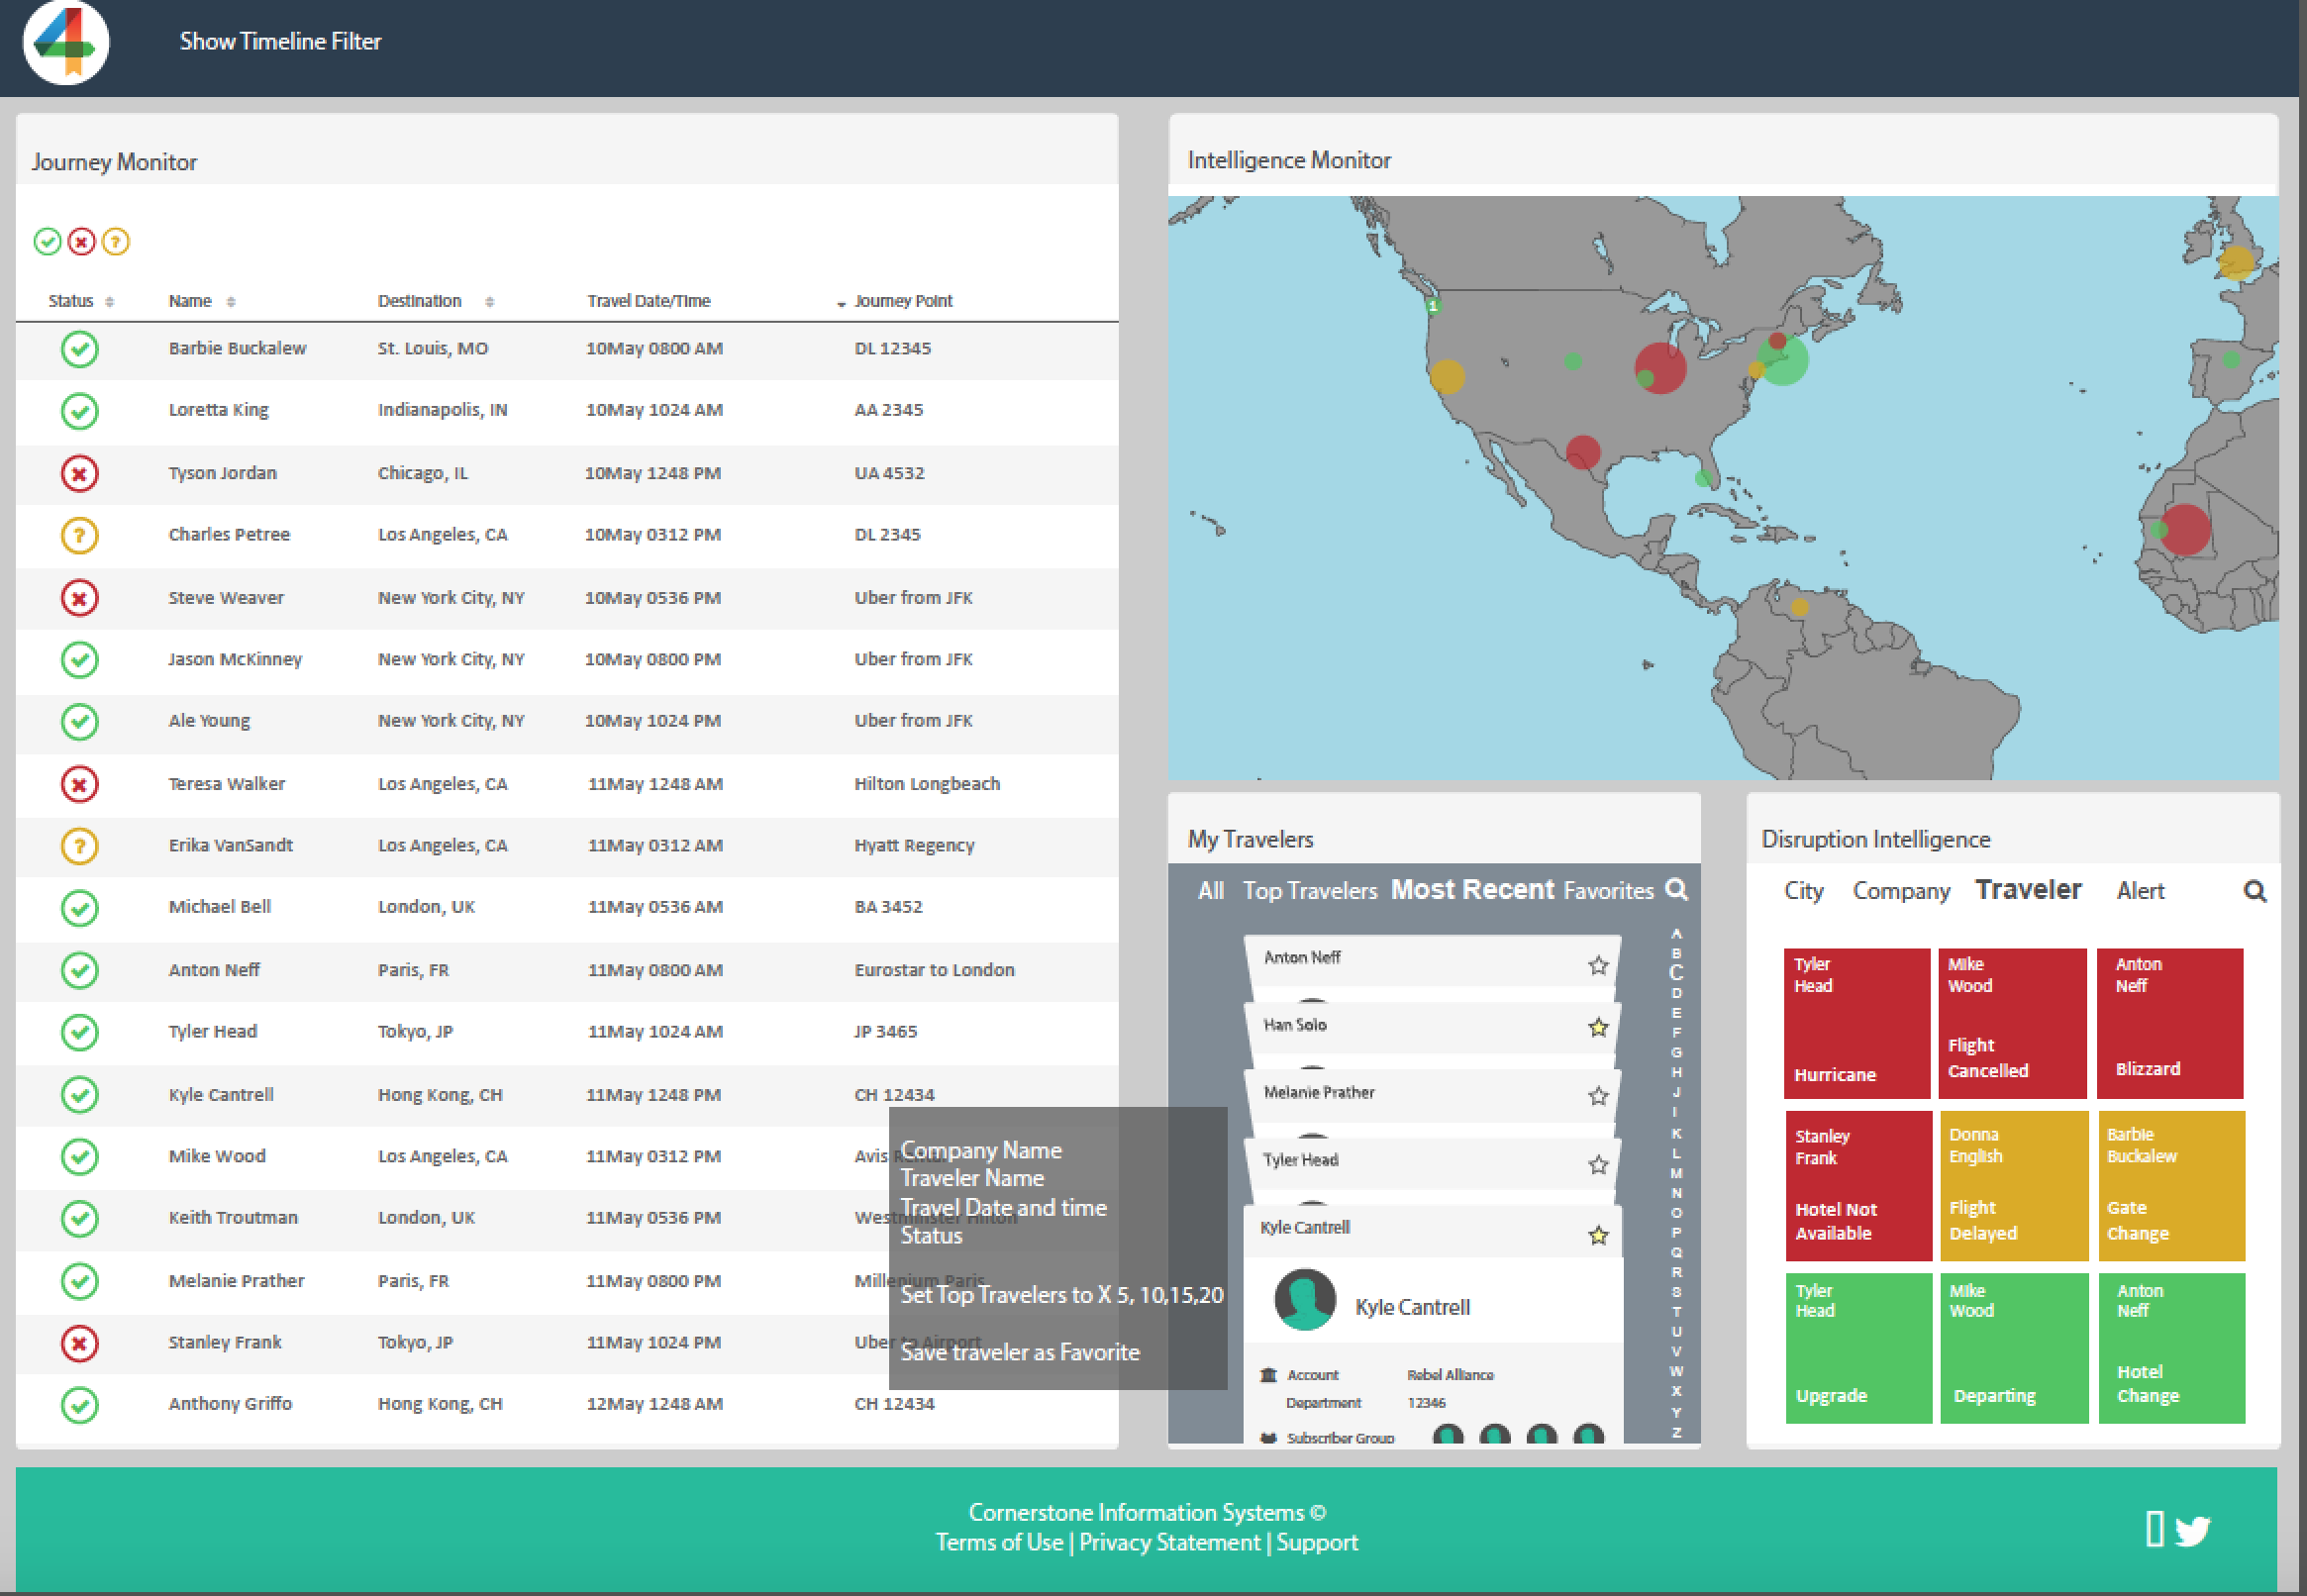Open Terms of Use link
This screenshot has height=1596, width=2307.
pyautogui.click(x=999, y=1543)
